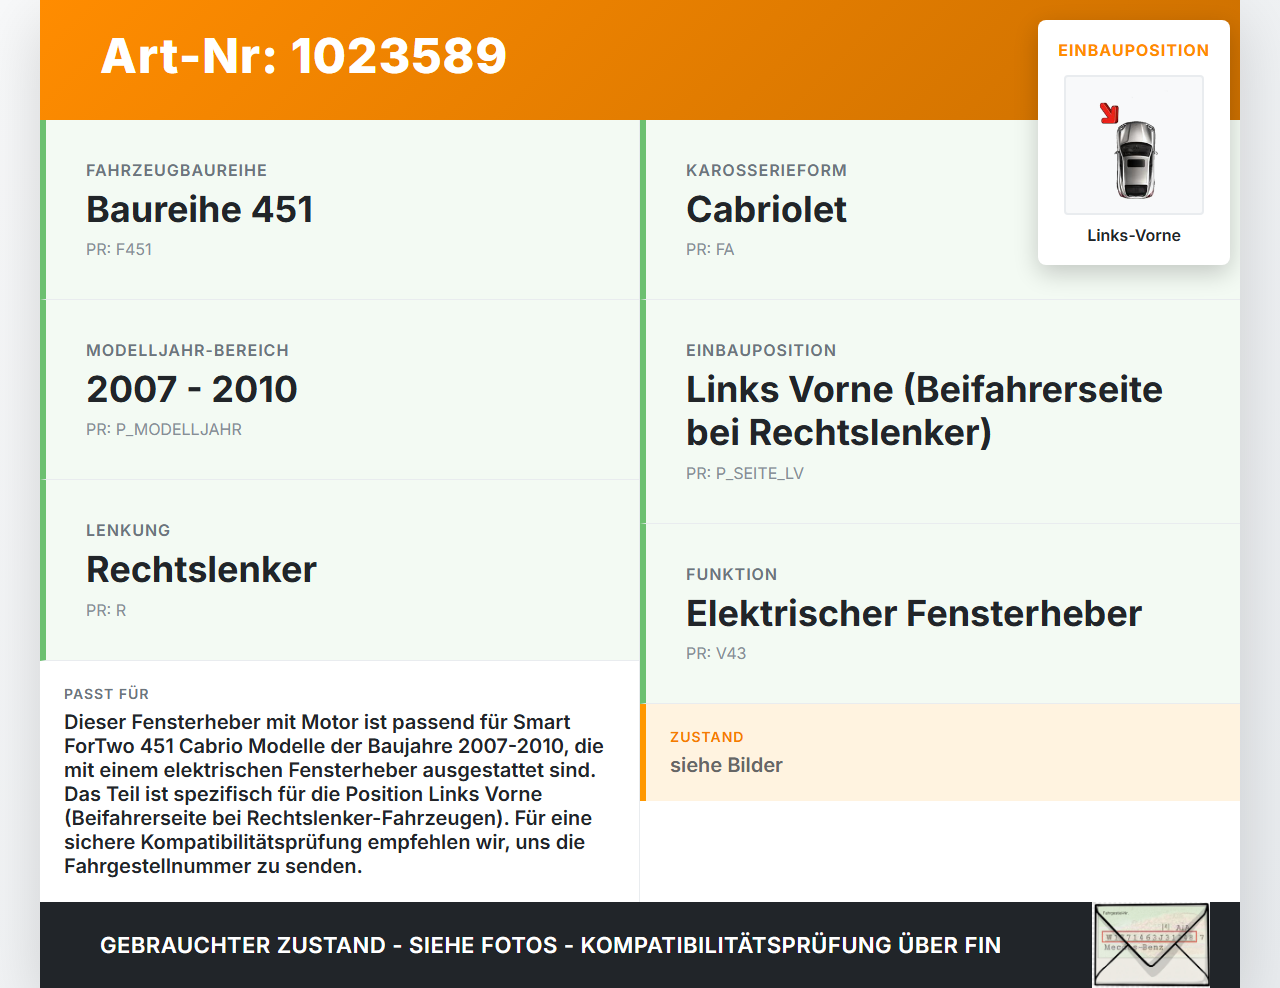Click the PASST FÜR label
This screenshot has height=988, width=1280.
[106, 694]
